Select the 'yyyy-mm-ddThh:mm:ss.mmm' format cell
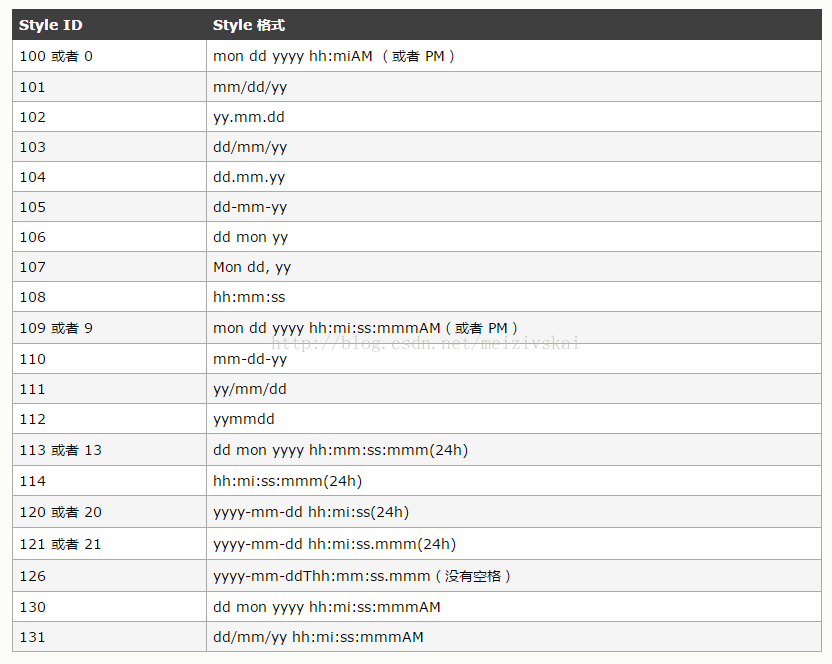 [514, 576]
